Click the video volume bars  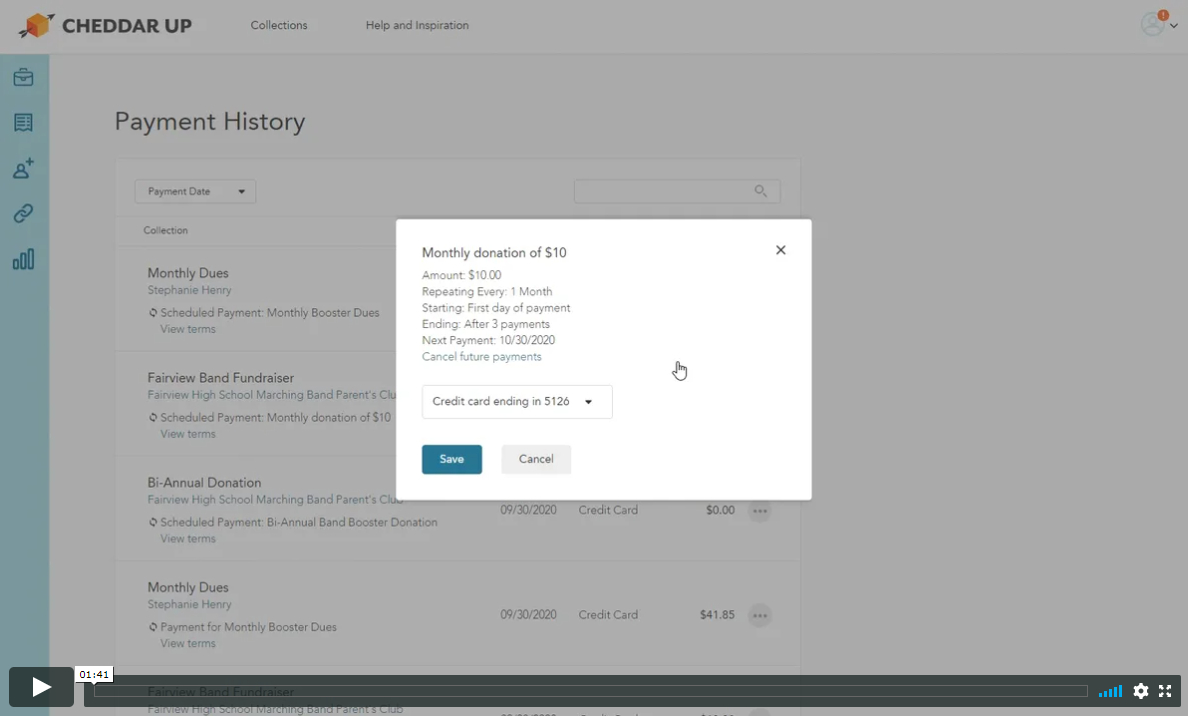click(x=1110, y=691)
